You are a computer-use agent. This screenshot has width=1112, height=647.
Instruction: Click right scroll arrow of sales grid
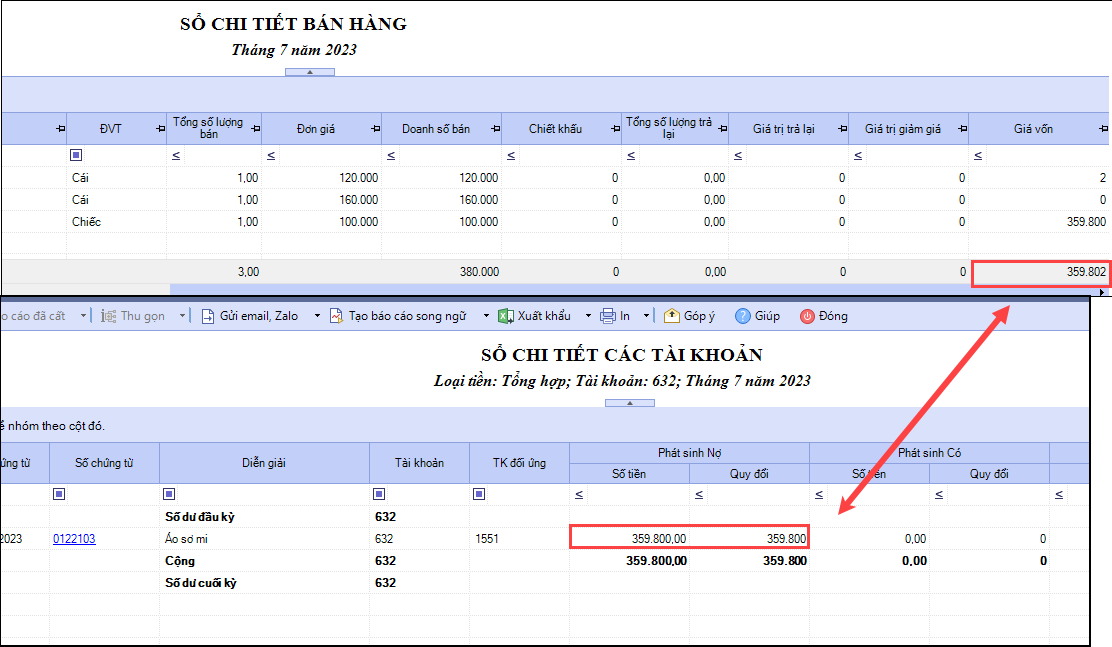[1102, 292]
